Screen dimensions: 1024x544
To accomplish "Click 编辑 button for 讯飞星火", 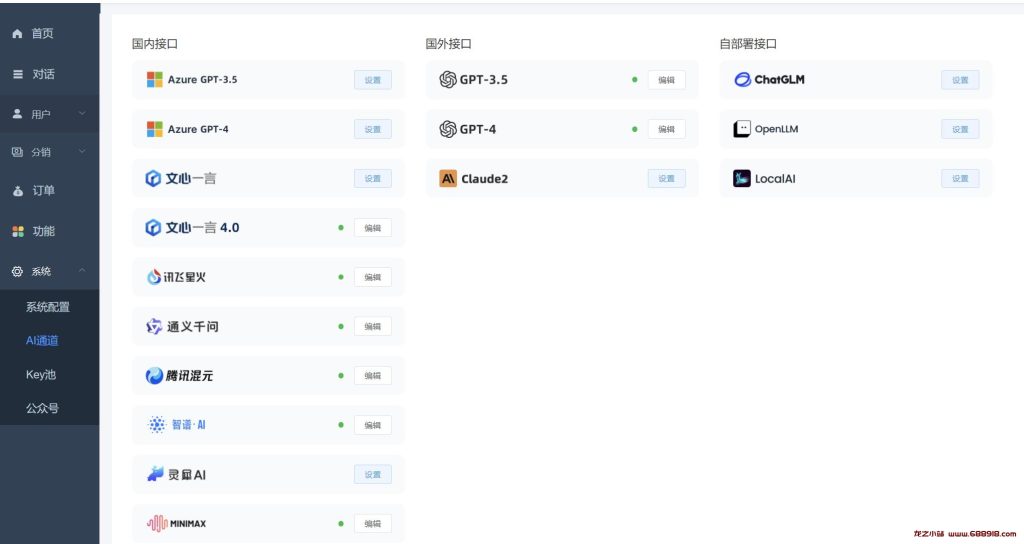I will click(x=373, y=277).
